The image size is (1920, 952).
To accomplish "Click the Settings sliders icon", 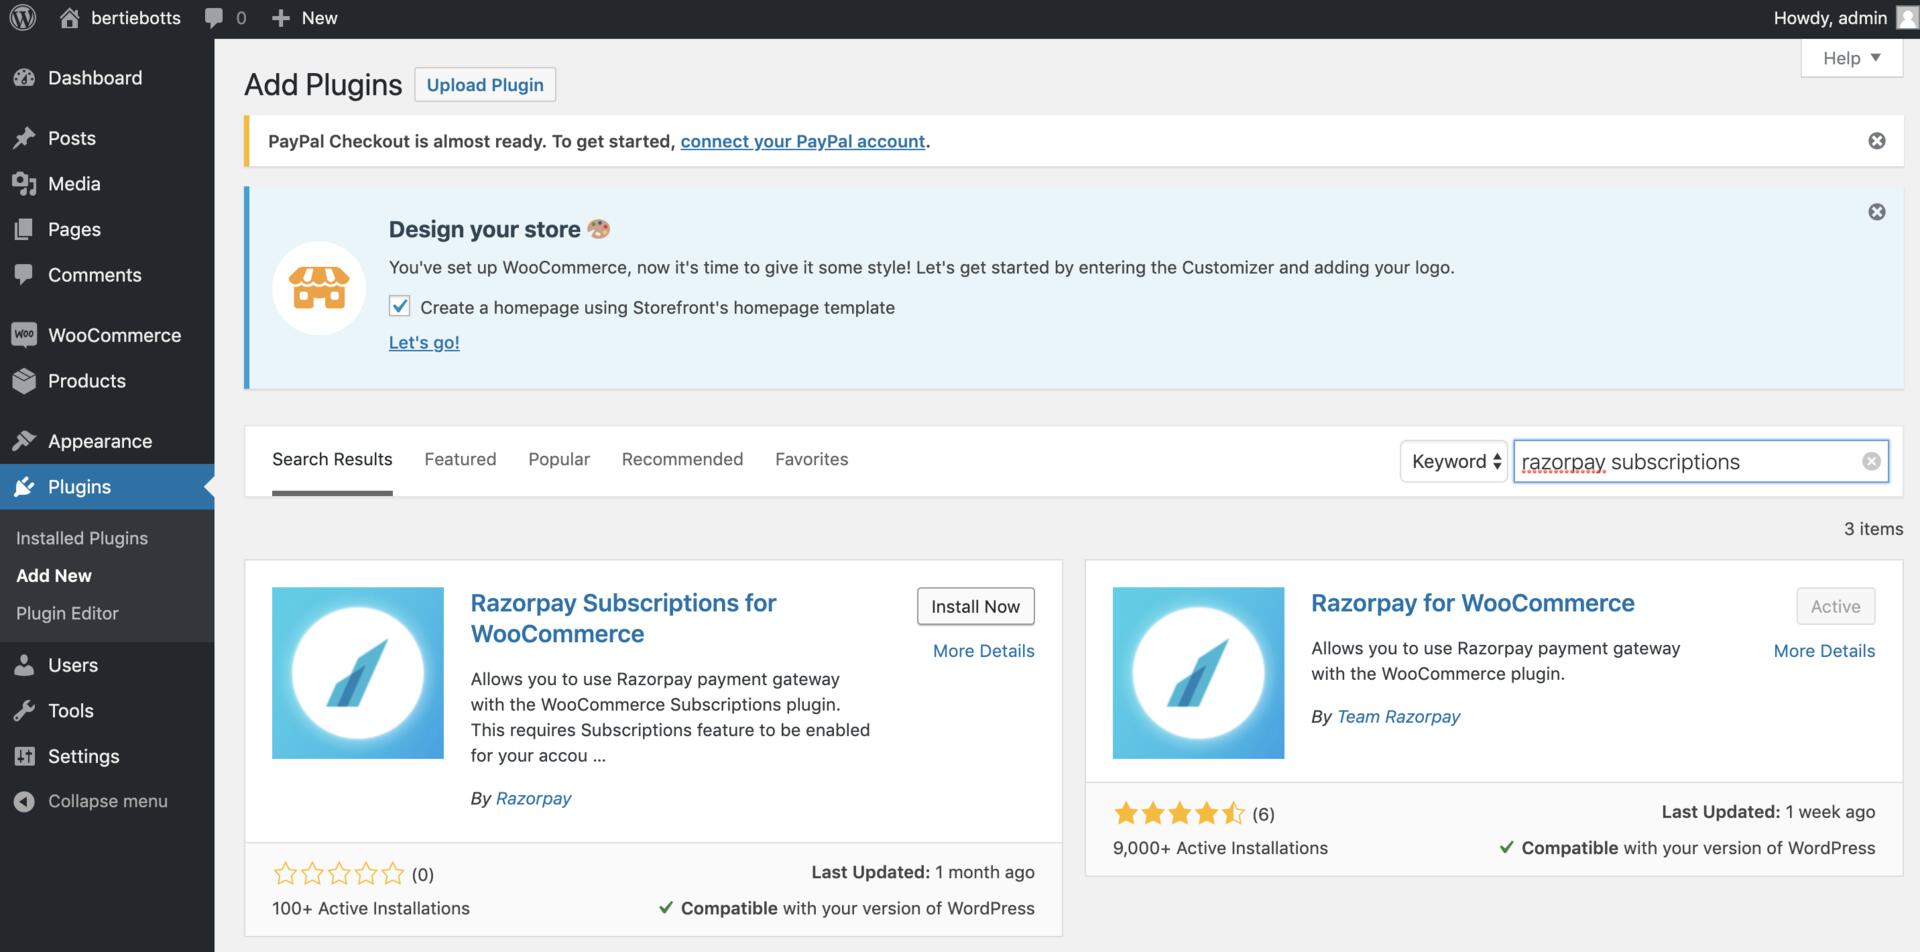I will pyautogui.click(x=24, y=756).
